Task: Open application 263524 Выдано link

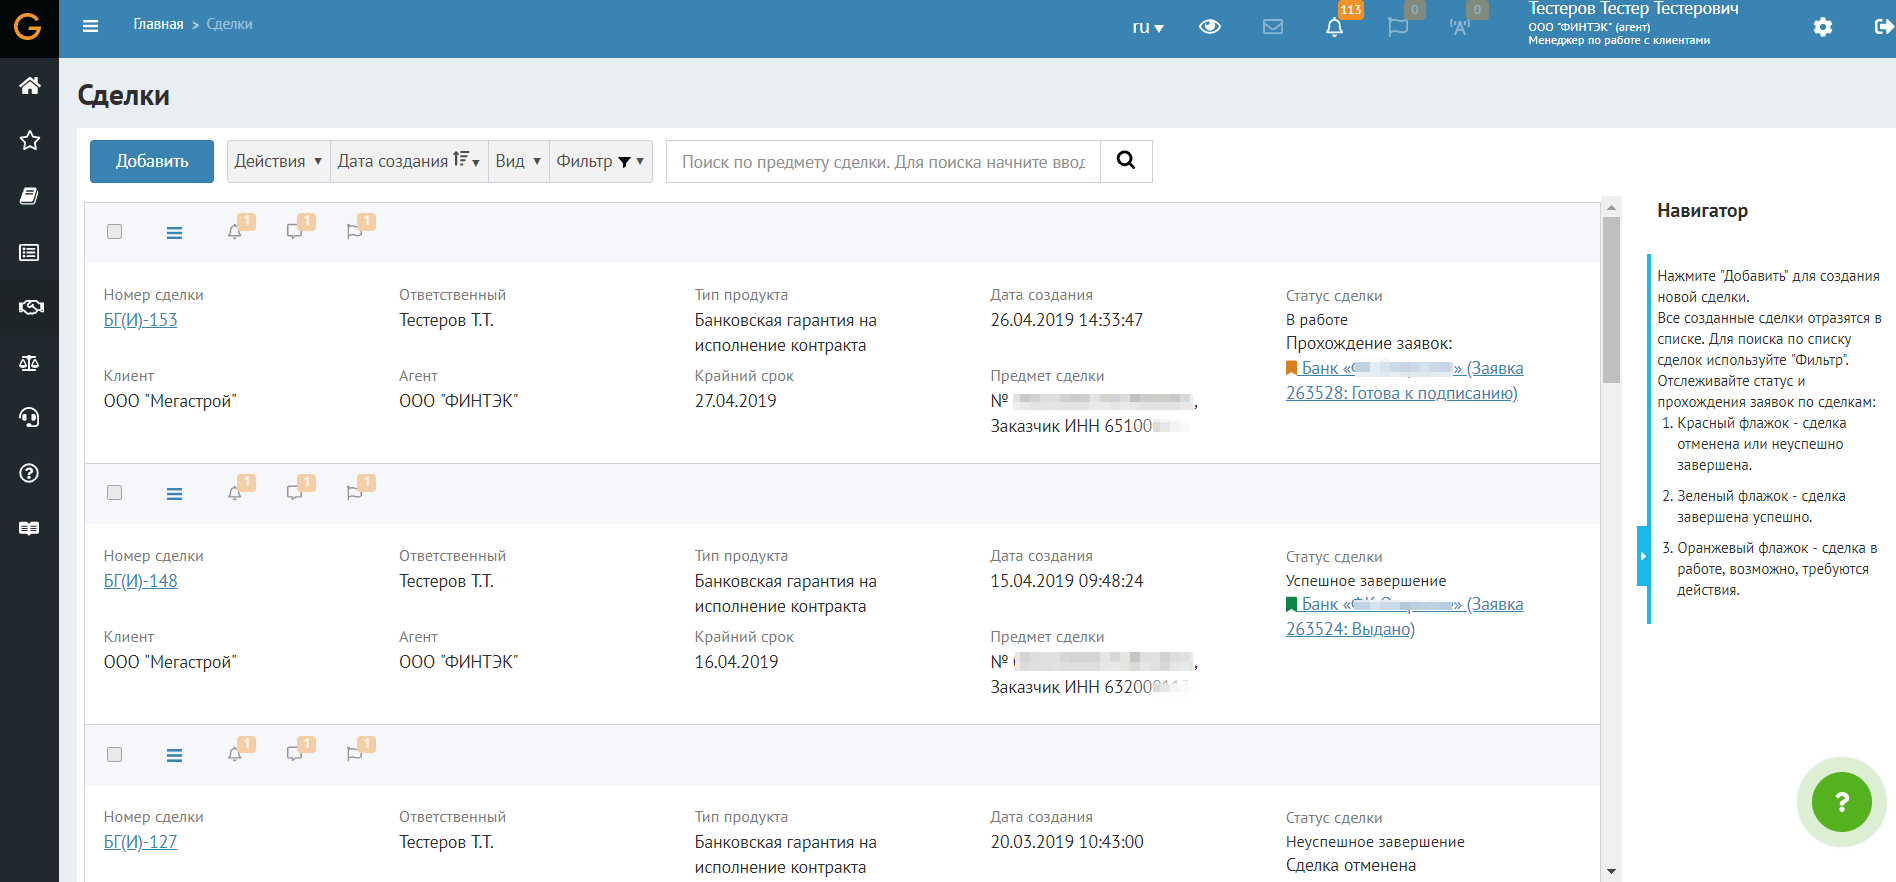Action: pos(1404,617)
